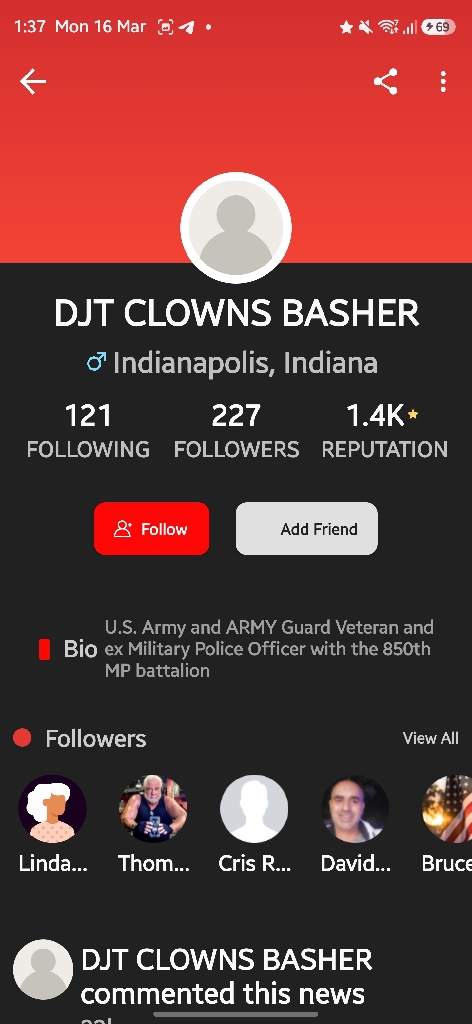472x1024 pixels.
Task: Open follower Thom's avatar
Action: (153, 809)
